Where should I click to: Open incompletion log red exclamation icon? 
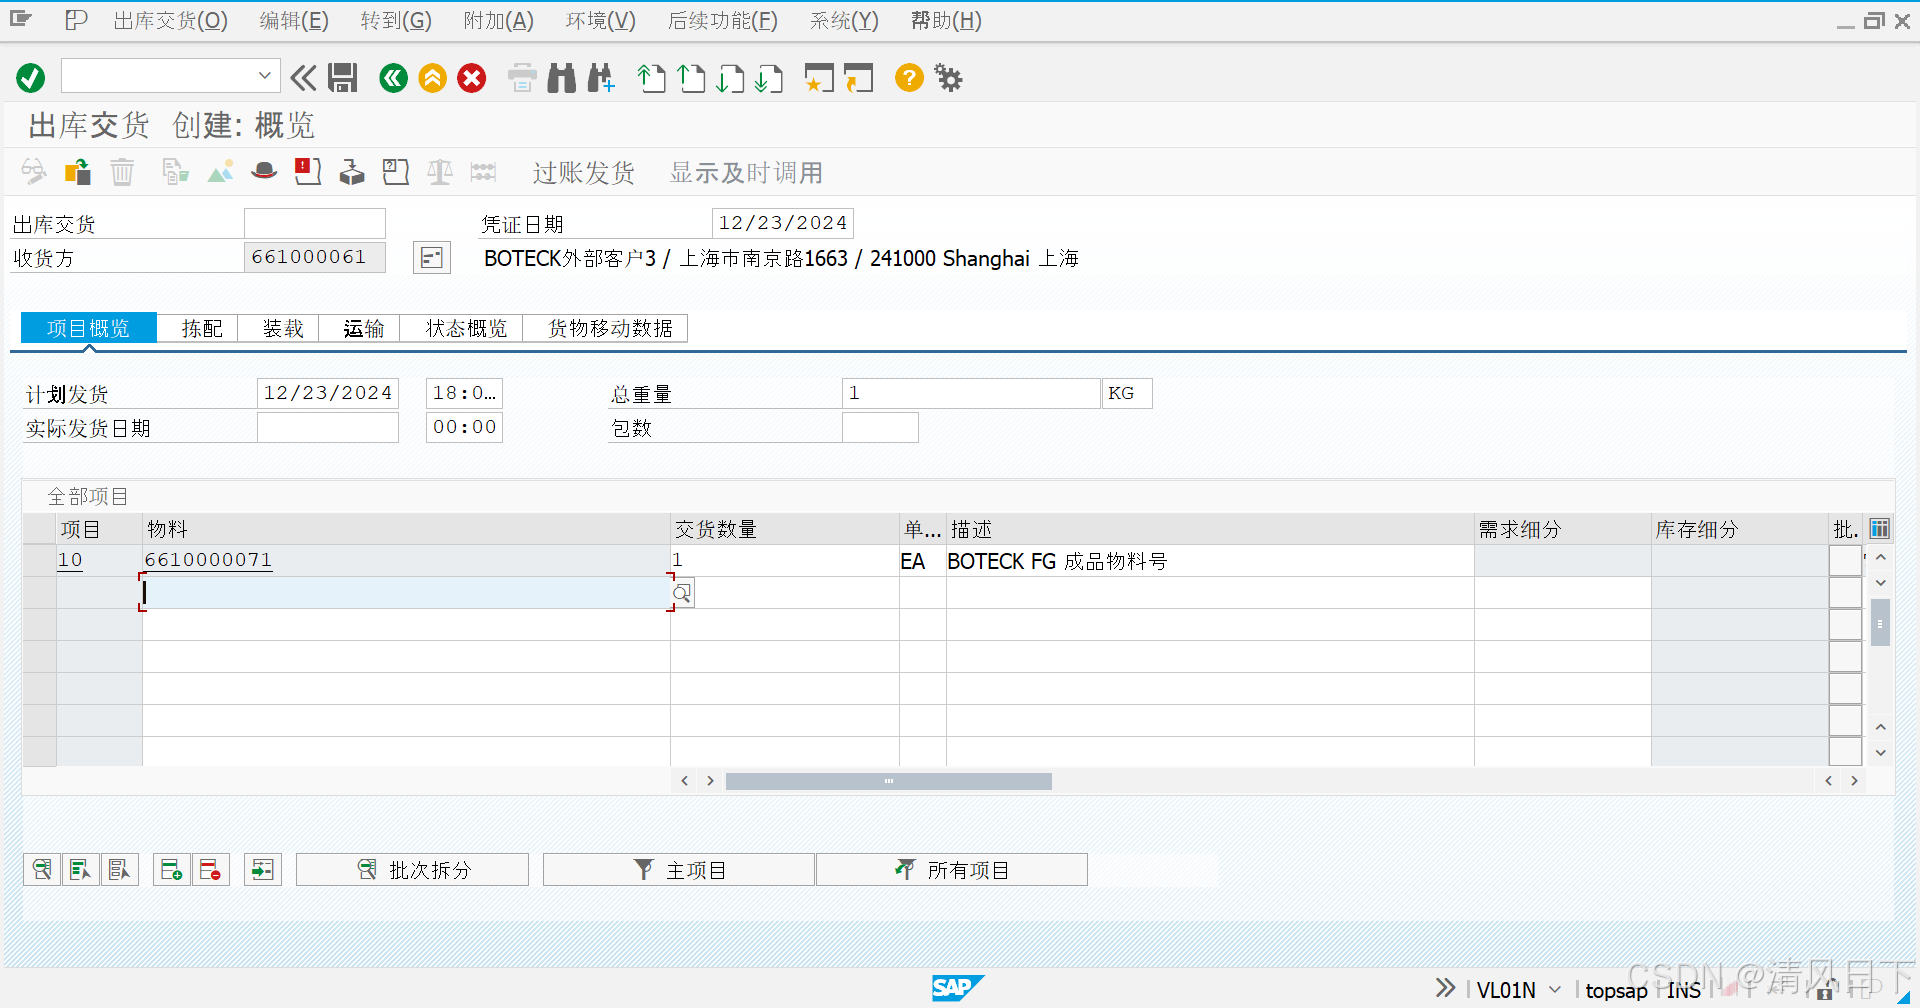tap(308, 172)
